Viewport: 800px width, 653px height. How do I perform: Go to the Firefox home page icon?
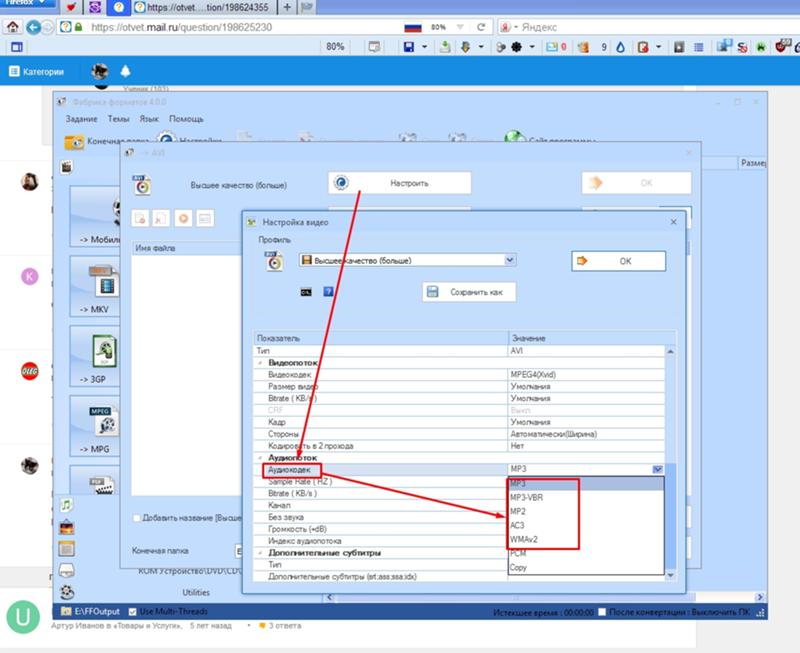pos(13,27)
